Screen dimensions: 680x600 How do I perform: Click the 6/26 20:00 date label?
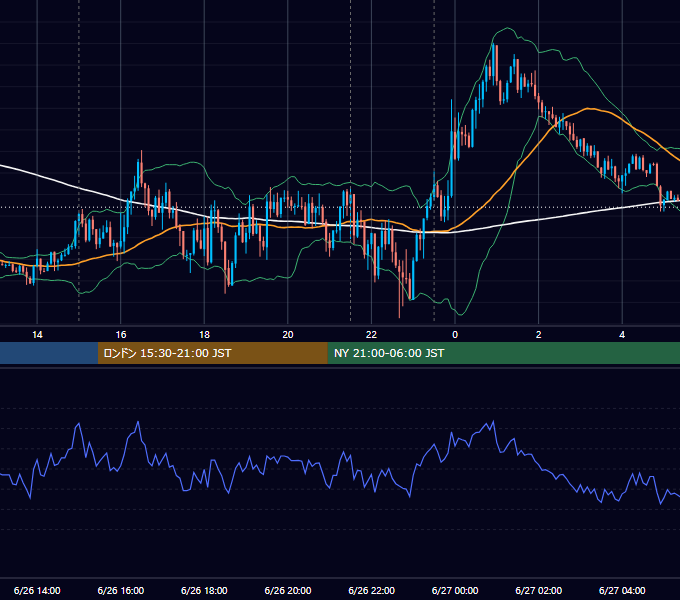click(x=288, y=590)
